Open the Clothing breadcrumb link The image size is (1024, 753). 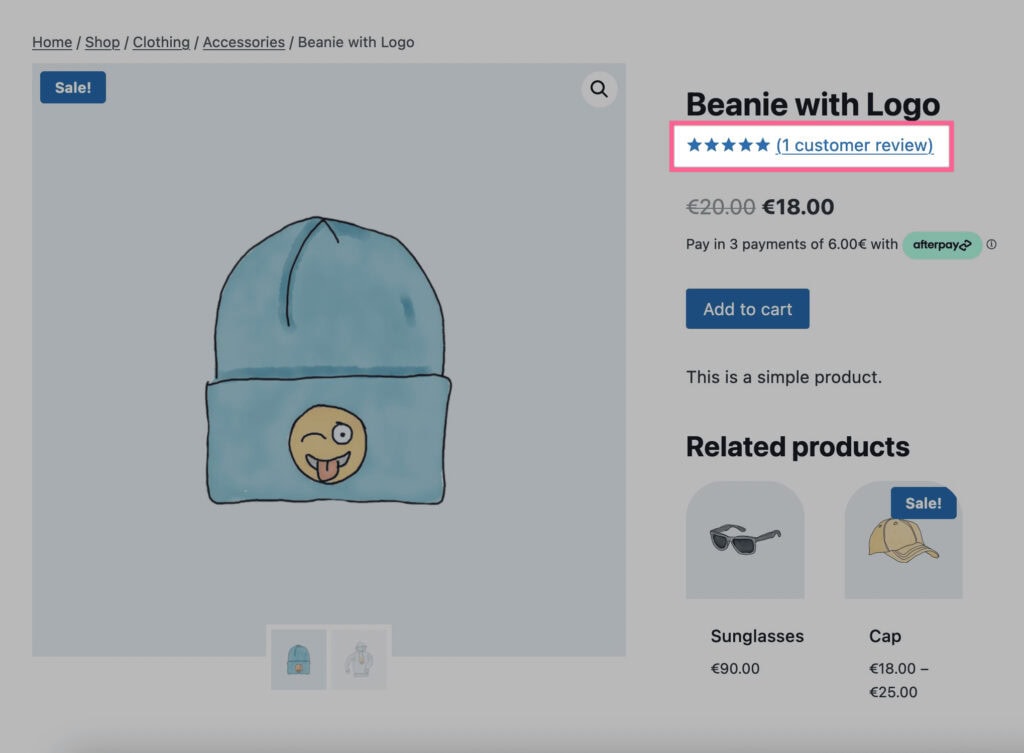pyautogui.click(x=161, y=42)
